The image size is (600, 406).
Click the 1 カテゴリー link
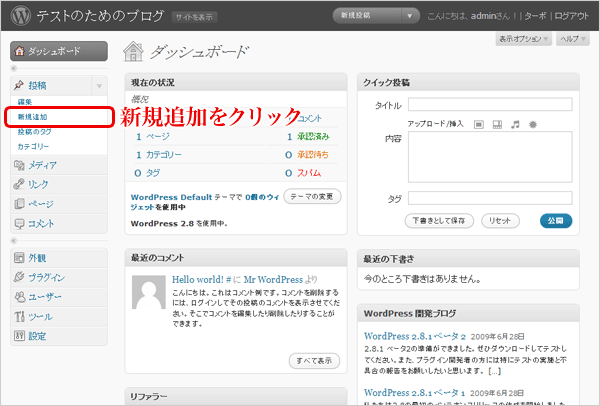pyautogui.click(x=159, y=155)
